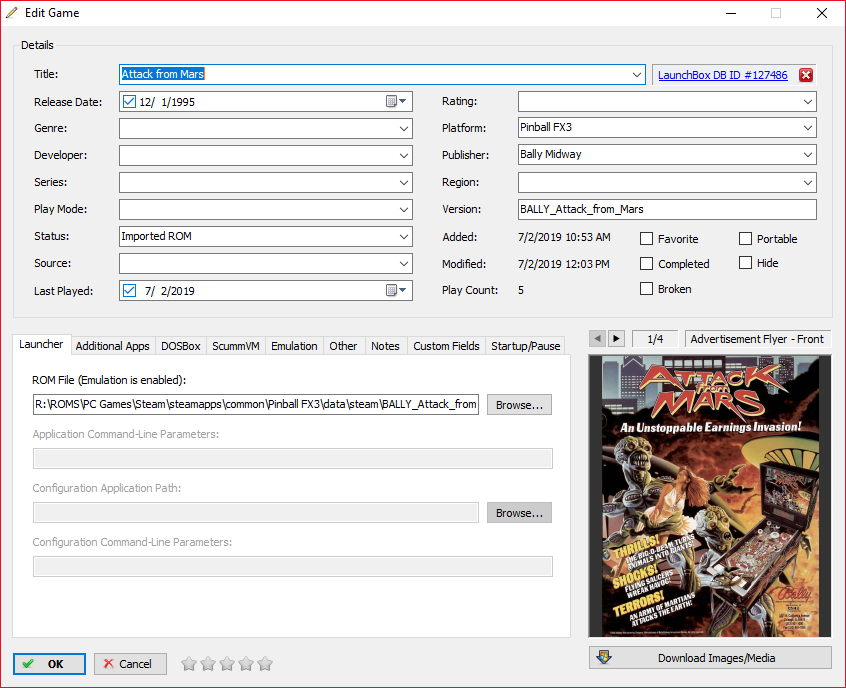Expand the Title dropdown
Viewport: 846px width, 688px height.
pos(637,74)
